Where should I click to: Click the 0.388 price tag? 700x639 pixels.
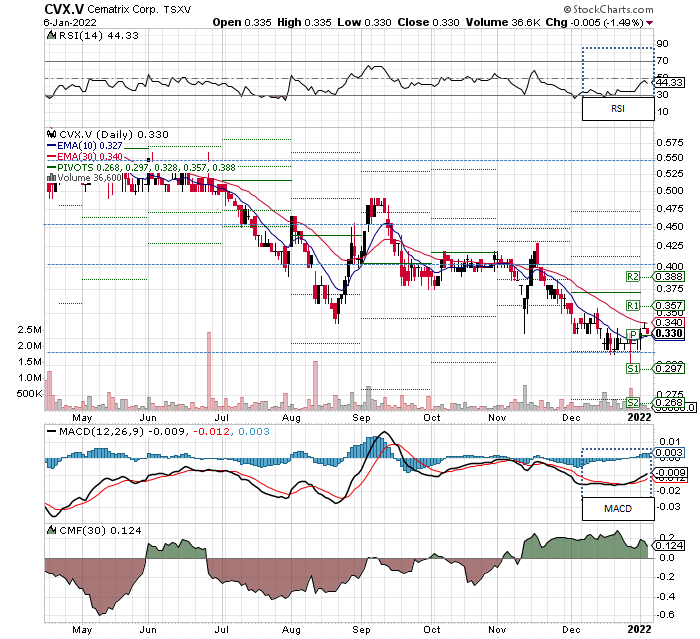click(669, 277)
